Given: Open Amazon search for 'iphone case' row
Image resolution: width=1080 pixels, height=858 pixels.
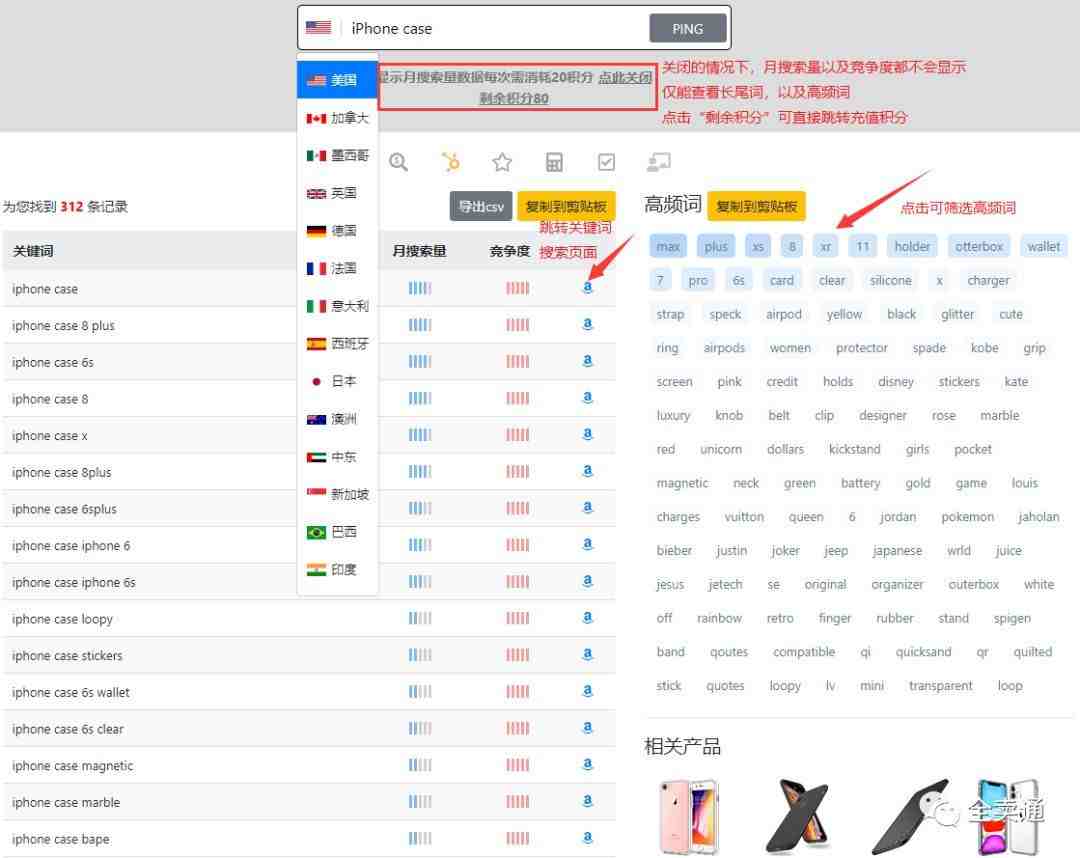Looking at the screenshot, I should [588, 288].
